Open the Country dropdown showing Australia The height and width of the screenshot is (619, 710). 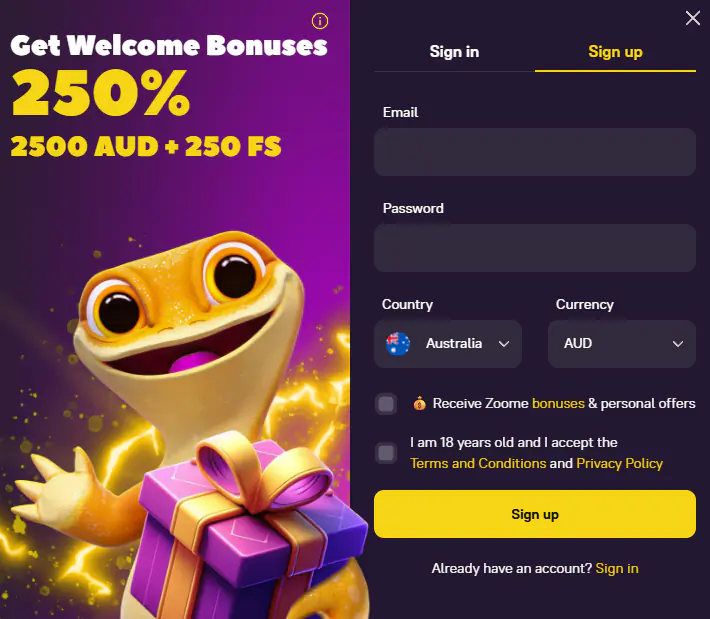pos(448,344)
